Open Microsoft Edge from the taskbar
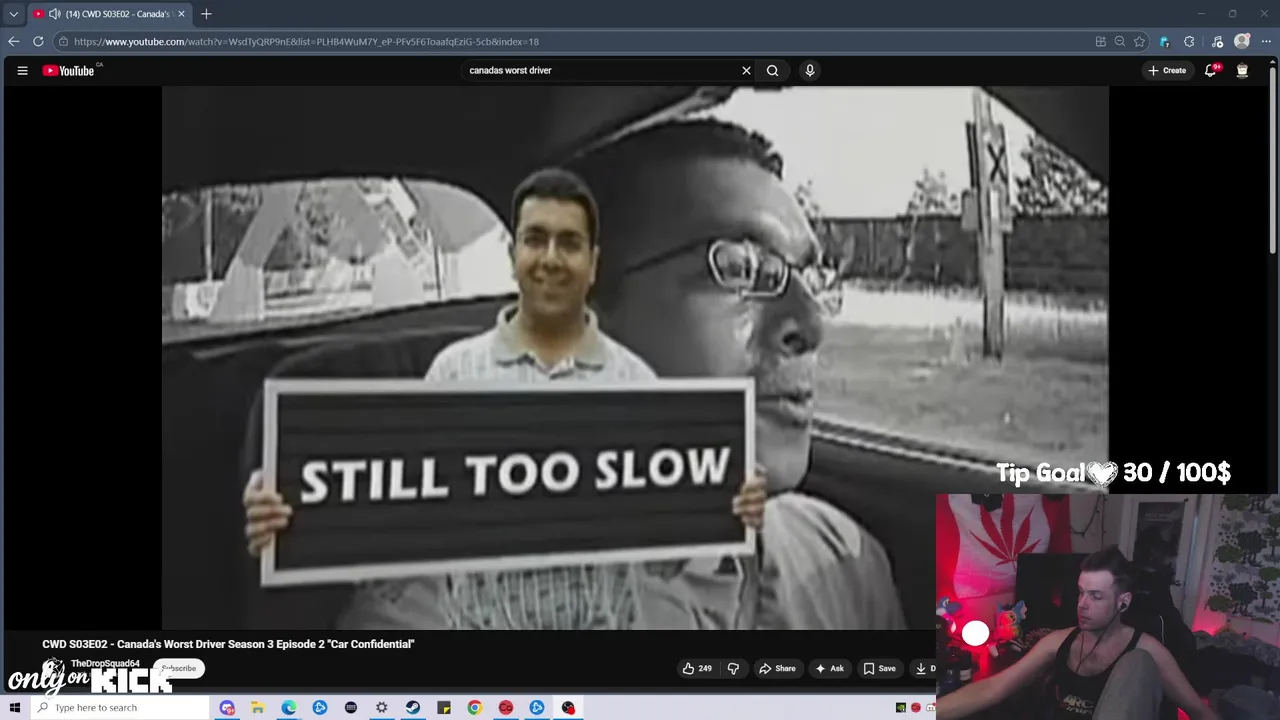 click(x=288, y=707)
